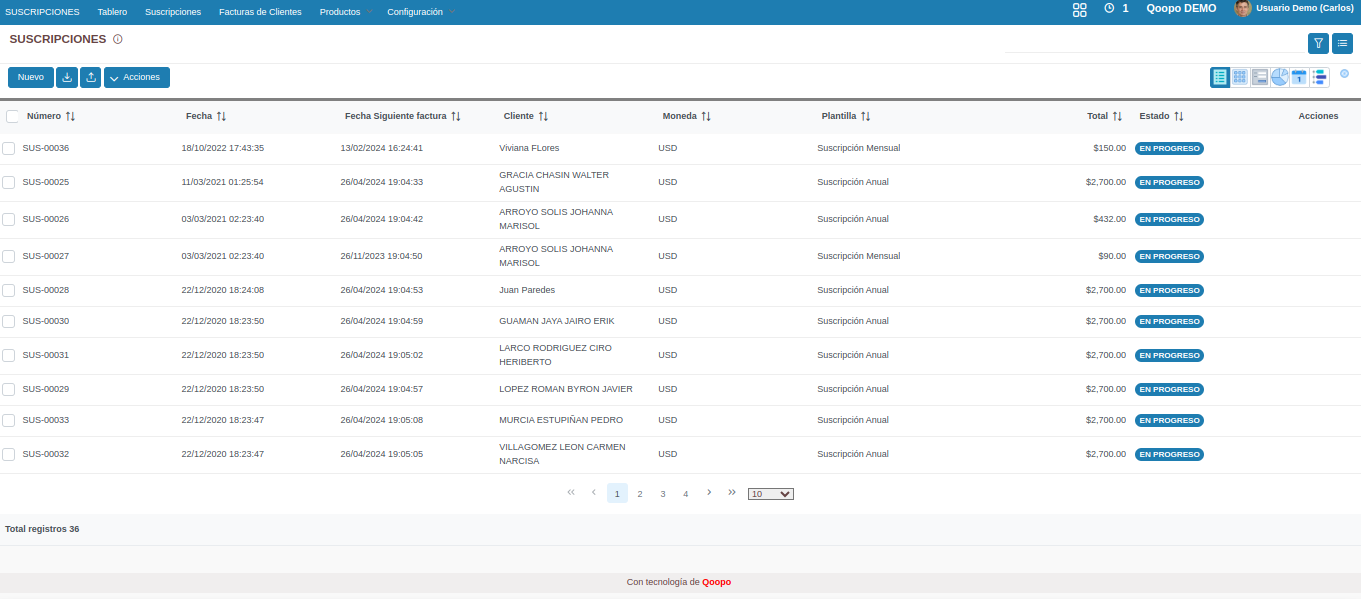This screenshot has width=1361, height=599.
Task: Select all rows with header checkbox
Action: click(x=13, y=116)
